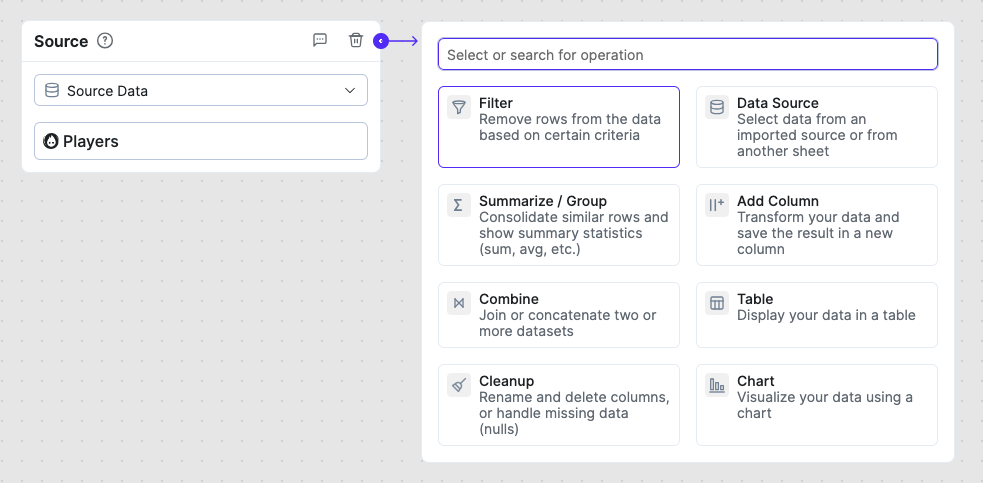Click the Filter funnel icon
Viewport: 983px width, 483px height.
click(458, 107)
